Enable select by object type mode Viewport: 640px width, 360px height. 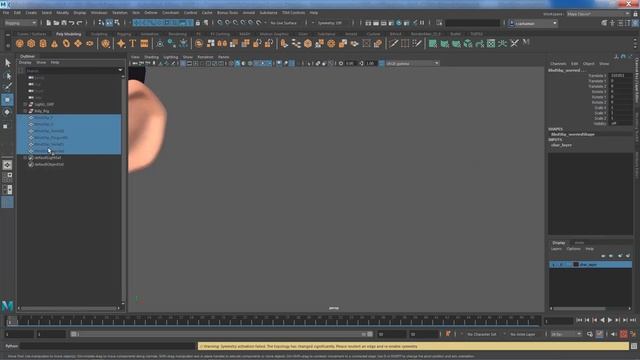coord(109,23)
